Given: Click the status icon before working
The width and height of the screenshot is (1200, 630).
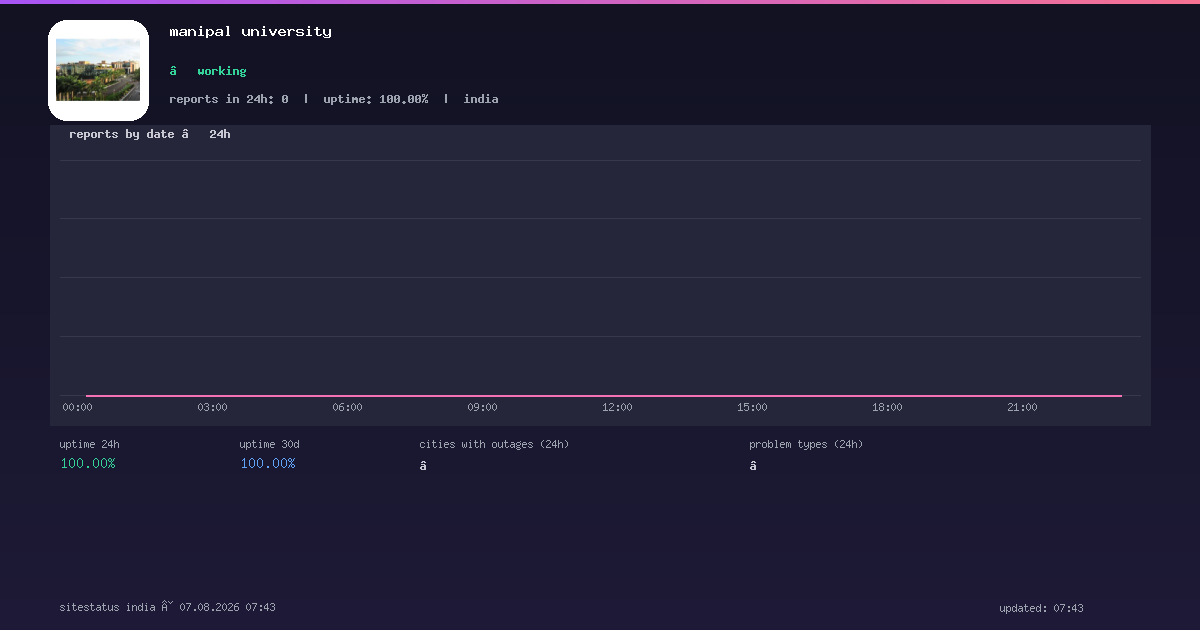Looking at the screenshot, I should coord(173,71).
